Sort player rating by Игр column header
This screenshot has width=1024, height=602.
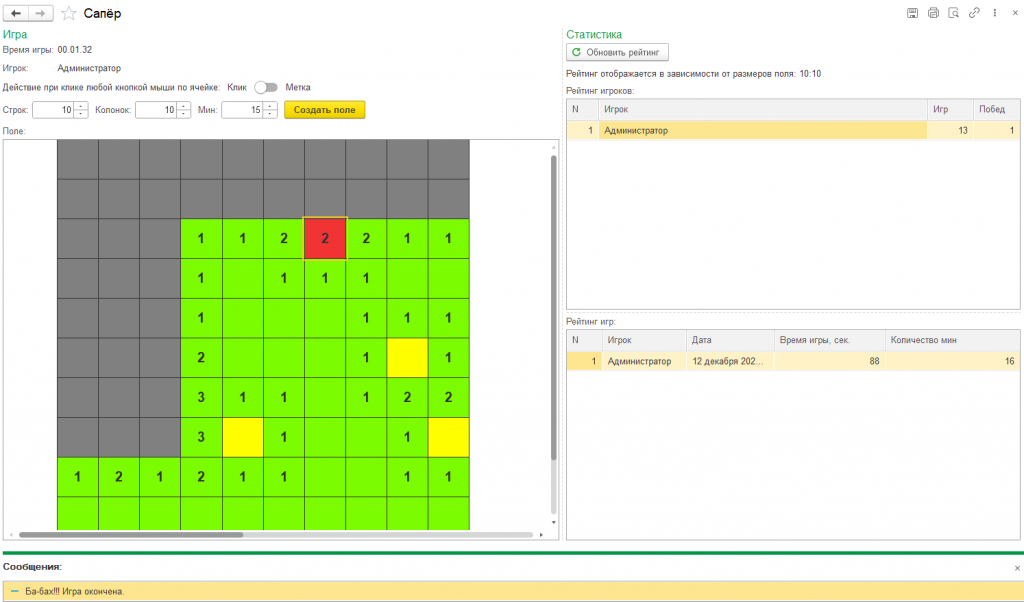click(950, 109)
